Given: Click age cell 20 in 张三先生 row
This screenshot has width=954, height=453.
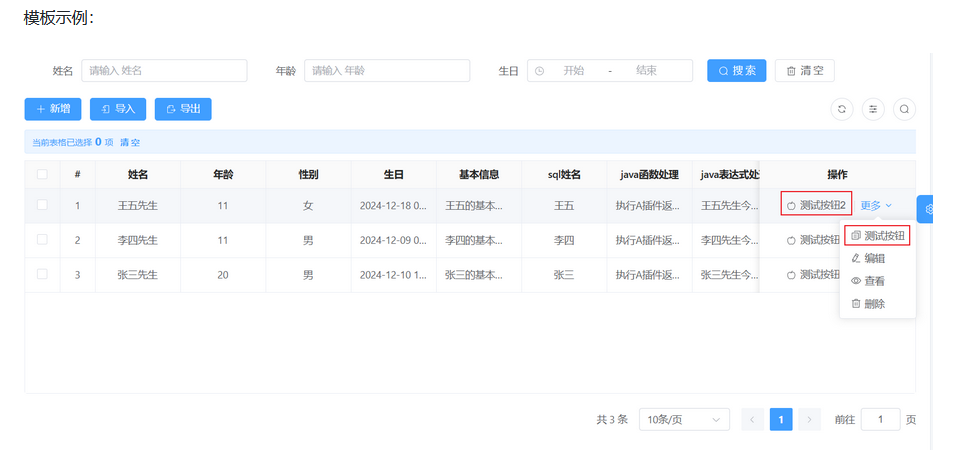Looking at the screenshot, I should [x=223, y=275].
